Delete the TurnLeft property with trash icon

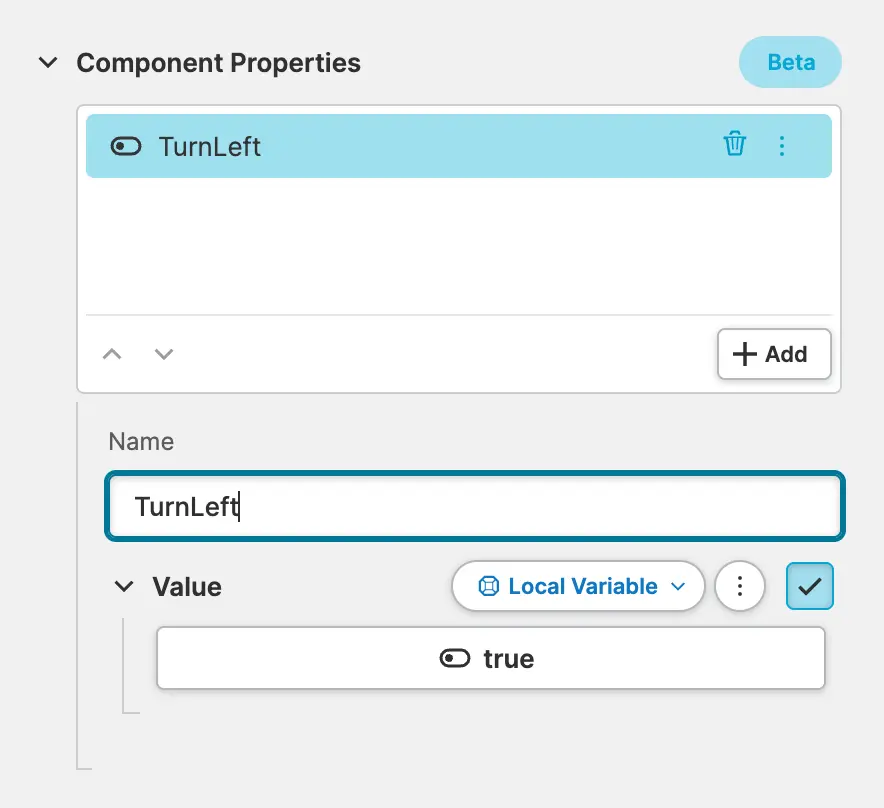coord(735,145)
